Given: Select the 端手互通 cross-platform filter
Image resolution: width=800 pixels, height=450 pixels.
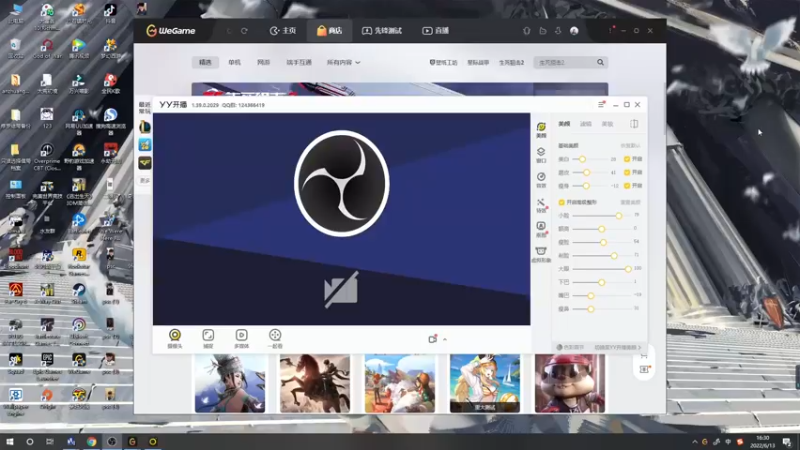Looking at the screenshot, I should click(x=299, y=62).
